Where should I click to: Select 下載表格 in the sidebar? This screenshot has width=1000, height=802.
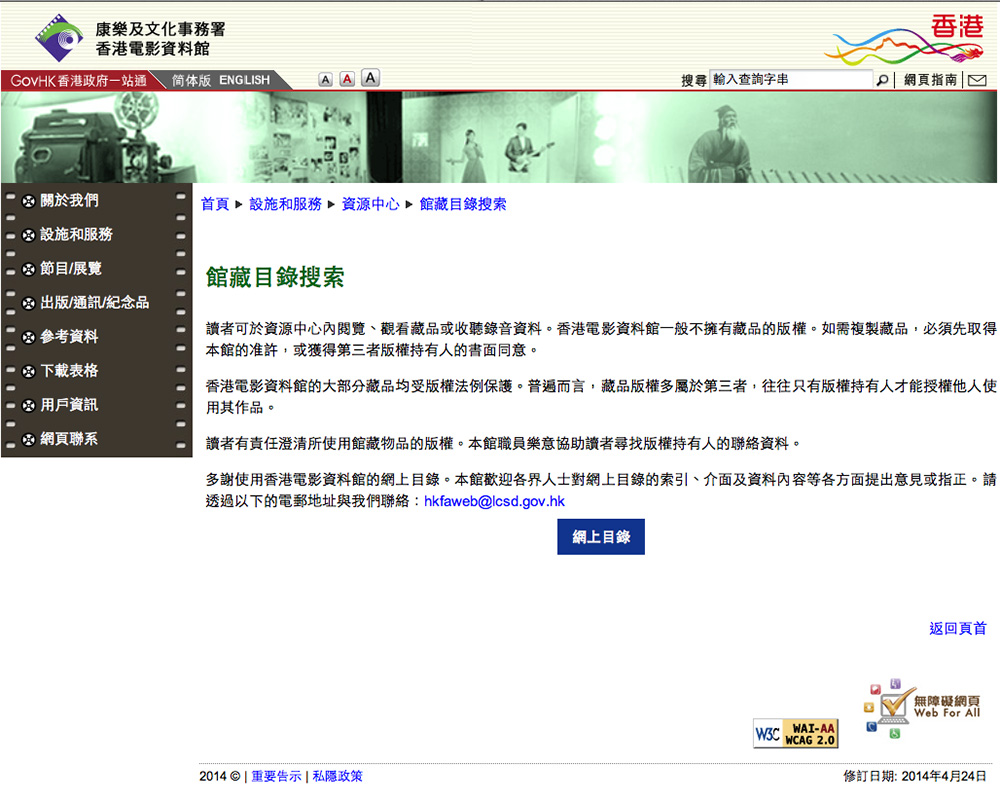pyautogui.click(x=69, y=371)
